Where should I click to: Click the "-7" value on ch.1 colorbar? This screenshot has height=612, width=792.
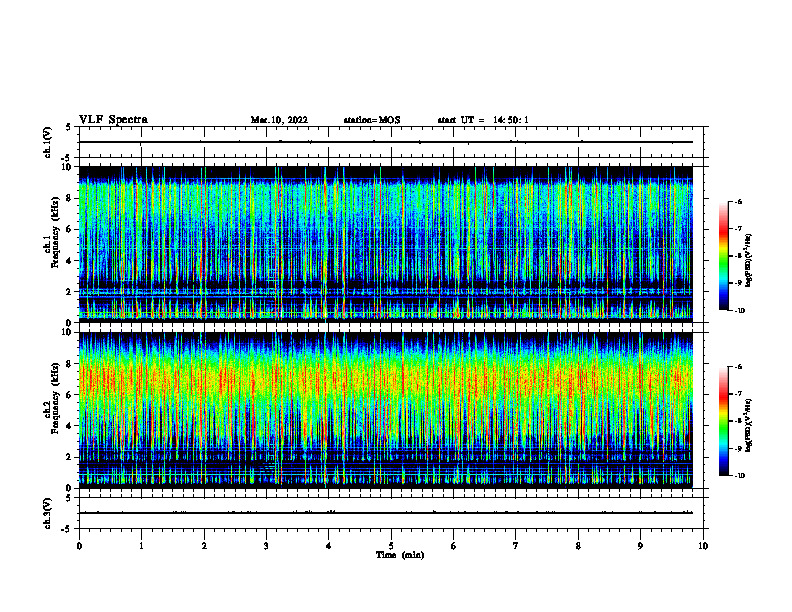[x=739, y=229]
